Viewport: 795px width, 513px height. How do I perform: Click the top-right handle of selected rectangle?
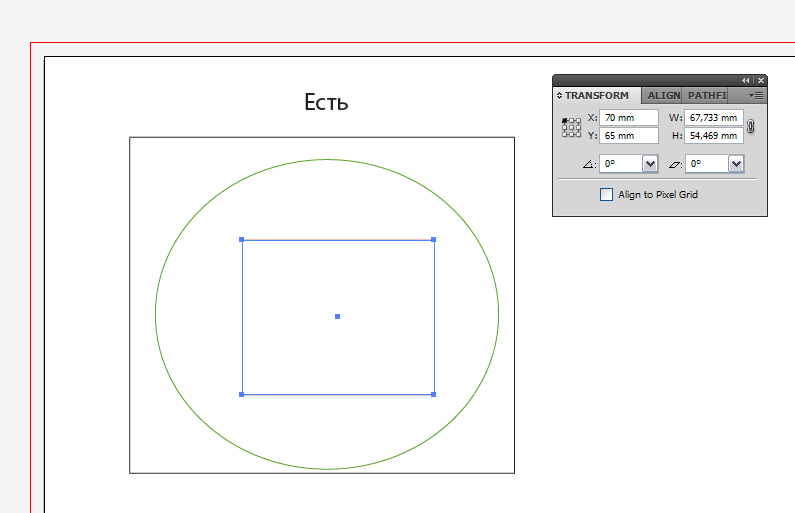[433, 240]
